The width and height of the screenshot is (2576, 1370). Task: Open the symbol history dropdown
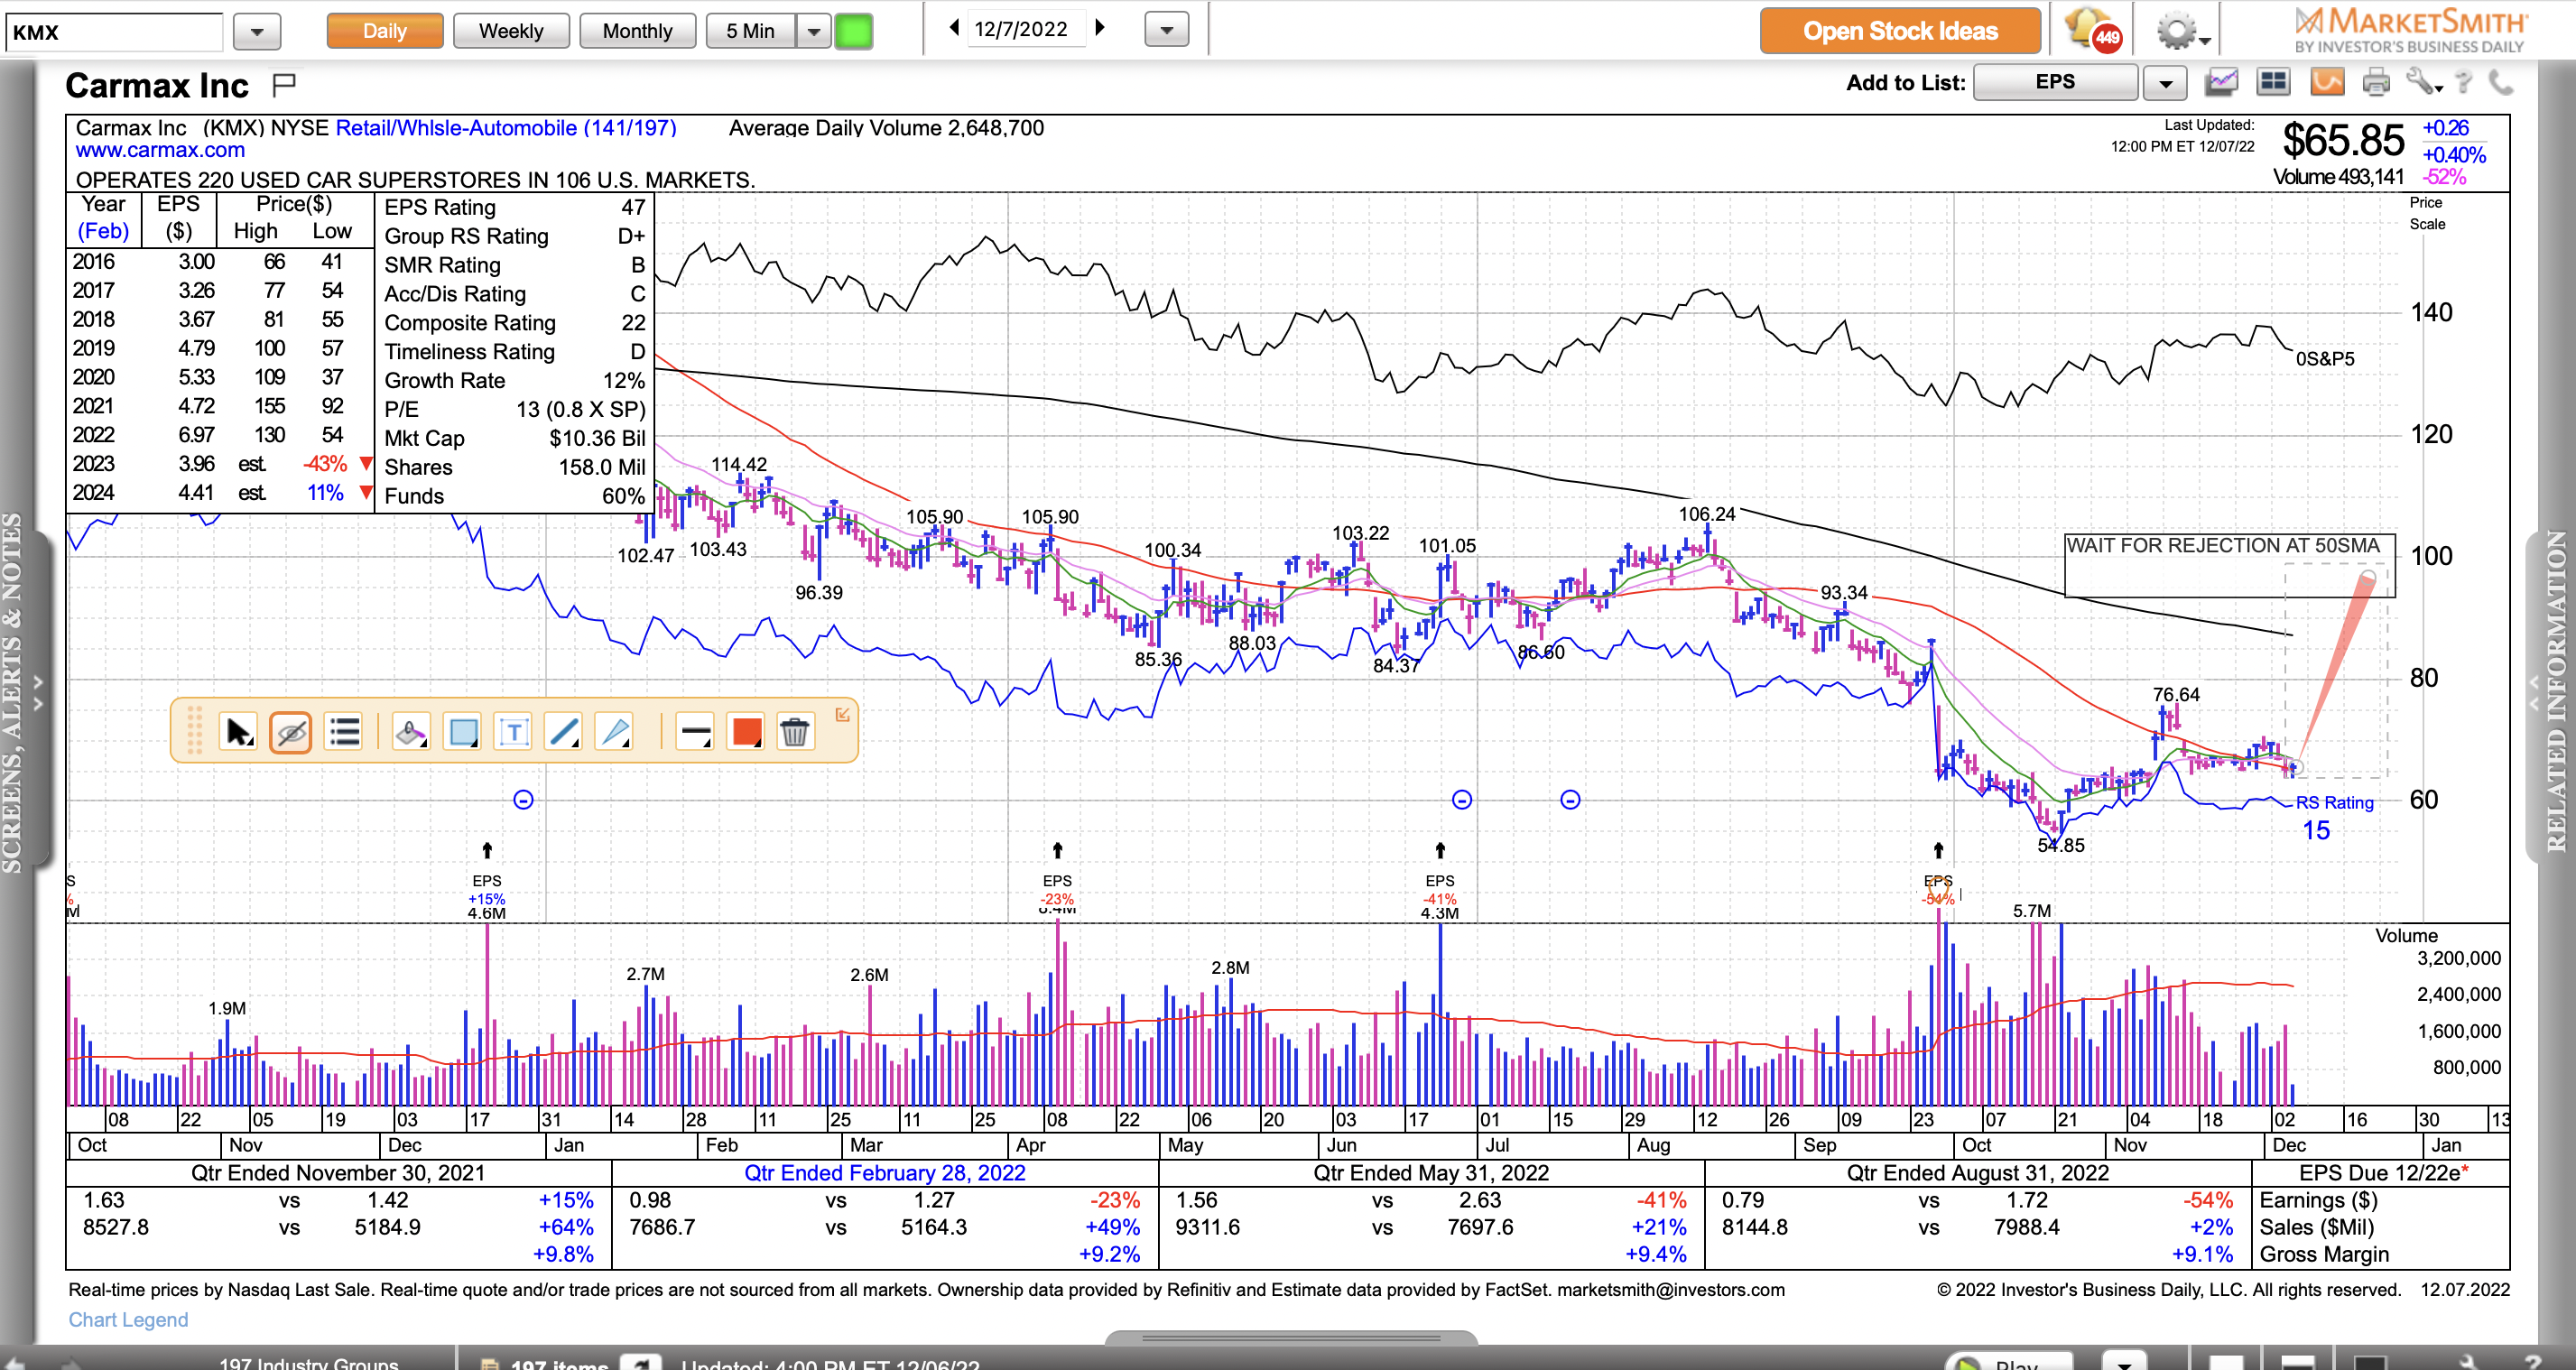point(257,32)
